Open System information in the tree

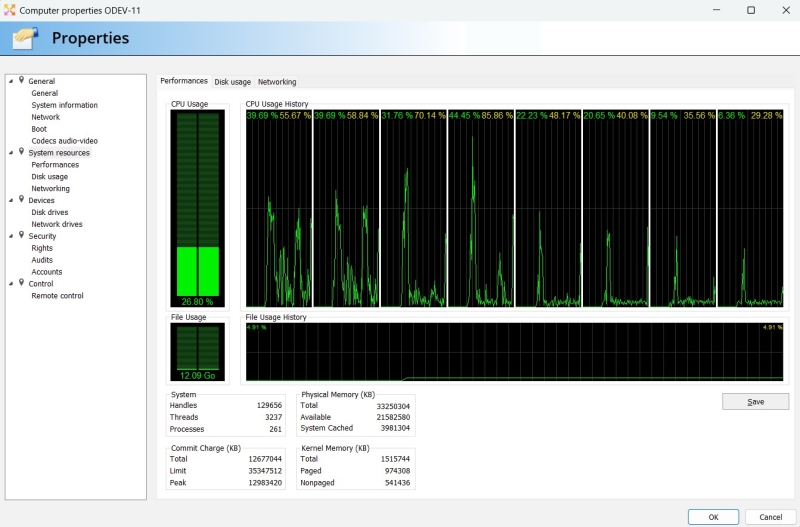coord(64,105)
